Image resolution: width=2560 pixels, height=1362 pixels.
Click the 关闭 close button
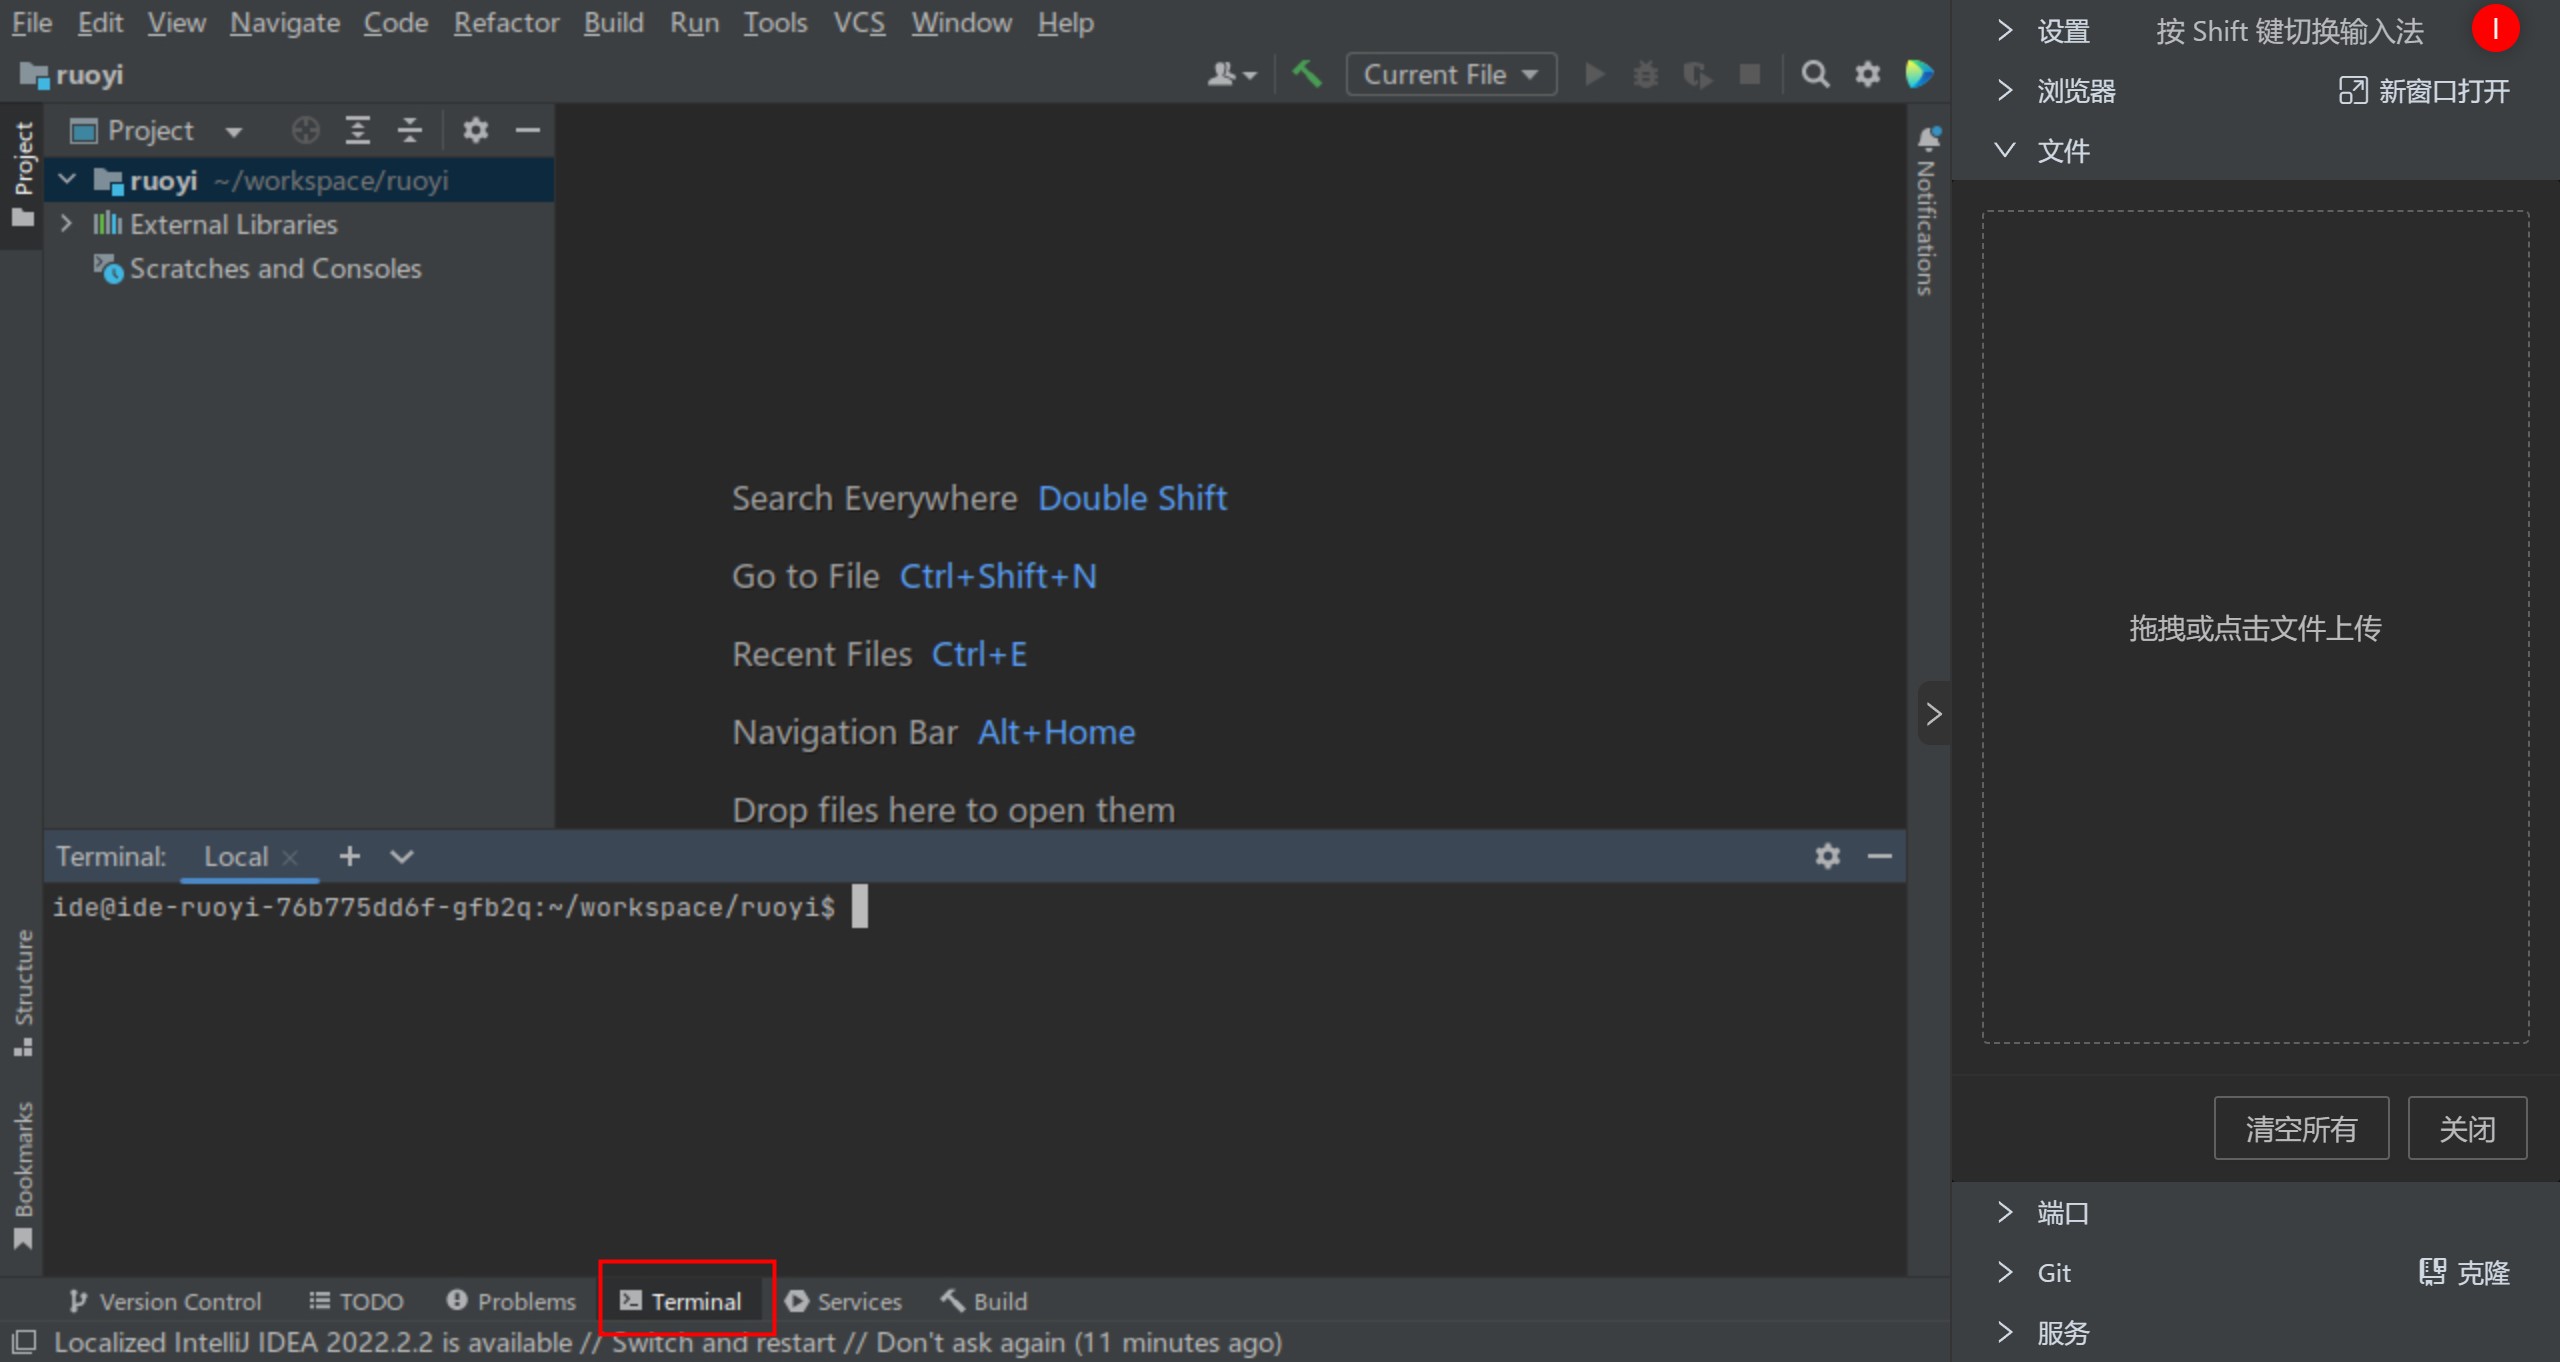click(2467, 1128)
